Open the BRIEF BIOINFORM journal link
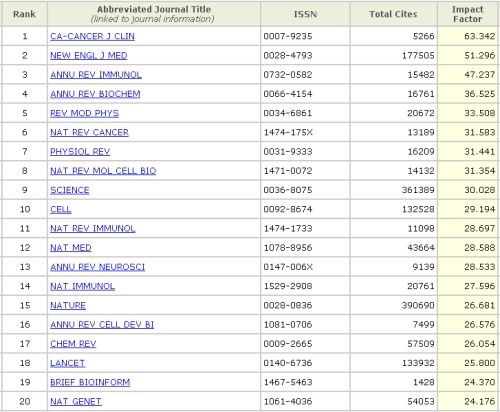The width and height of the screenshot is (500, 412). click(x=90, y=382)
